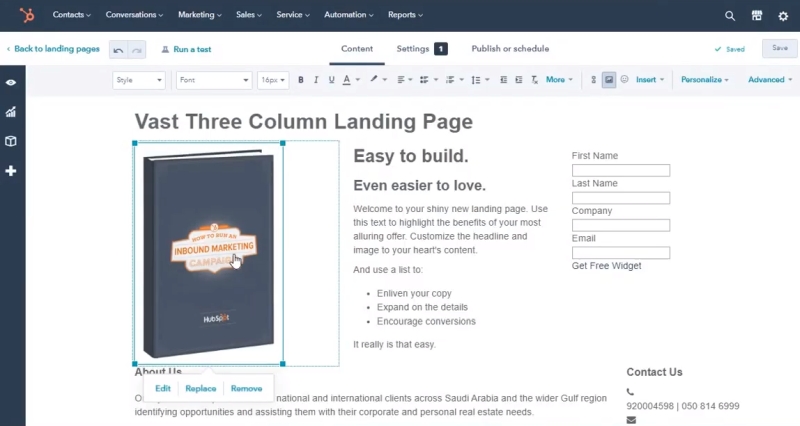The height and width of the screenshot is (426, 800).
Task: Increase the indent
Action: coord(519,80)
